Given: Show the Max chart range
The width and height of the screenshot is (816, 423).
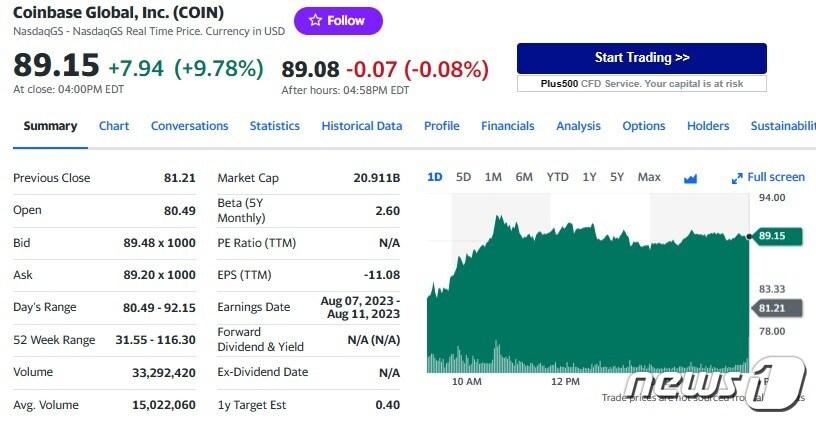Looking at the screenshot, I should click(649, 177).
